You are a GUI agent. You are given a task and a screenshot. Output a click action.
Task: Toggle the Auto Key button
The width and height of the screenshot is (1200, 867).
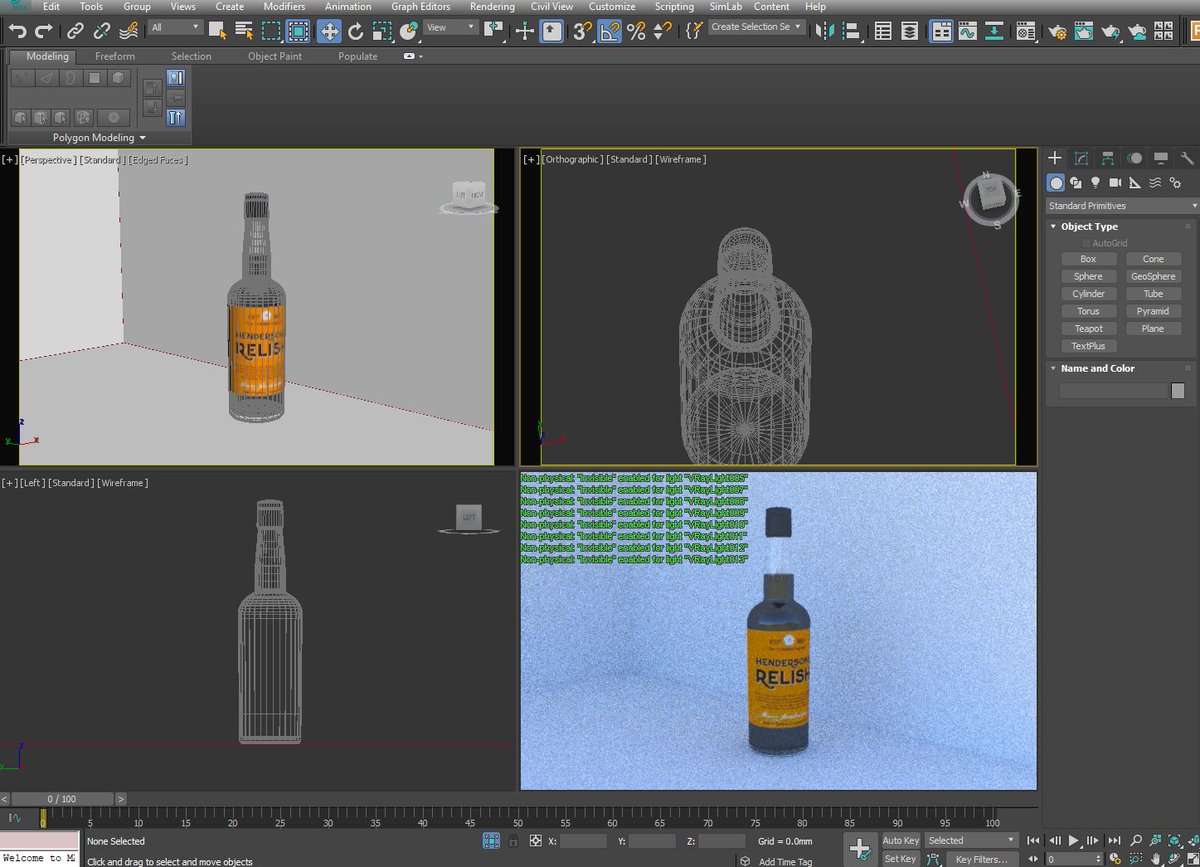(x=900, y=840)
